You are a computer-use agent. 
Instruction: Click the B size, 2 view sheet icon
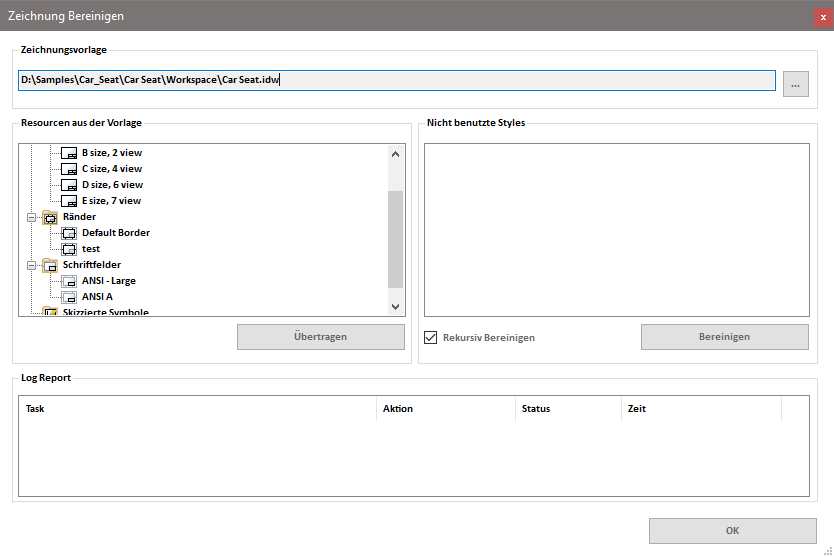point(69,153)
